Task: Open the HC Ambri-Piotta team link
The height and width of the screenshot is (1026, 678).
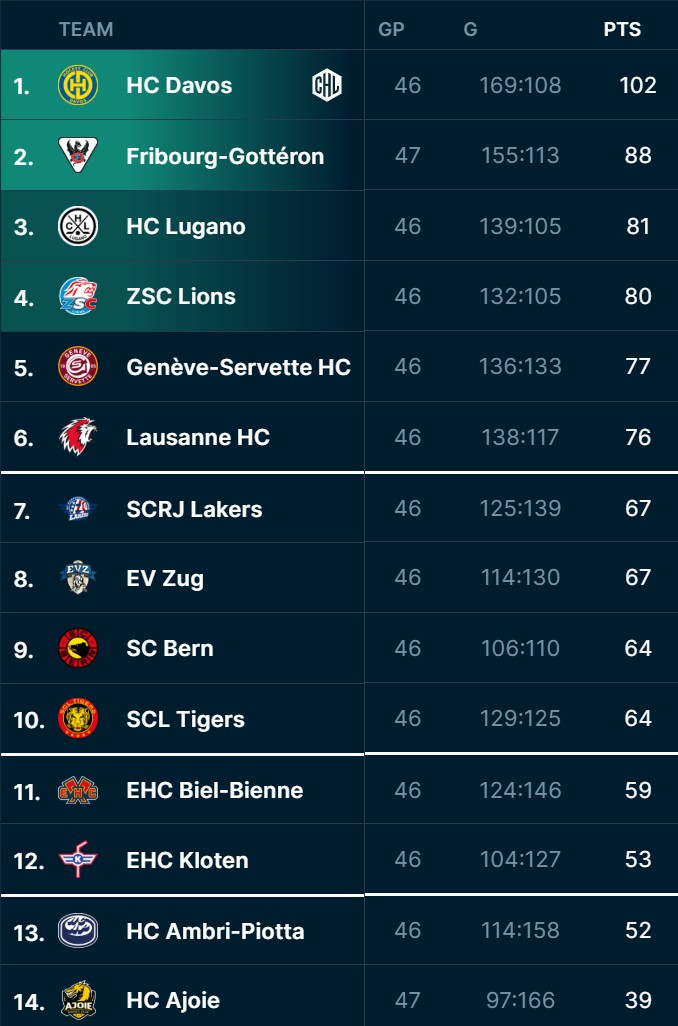Action: tap(215, 931)
